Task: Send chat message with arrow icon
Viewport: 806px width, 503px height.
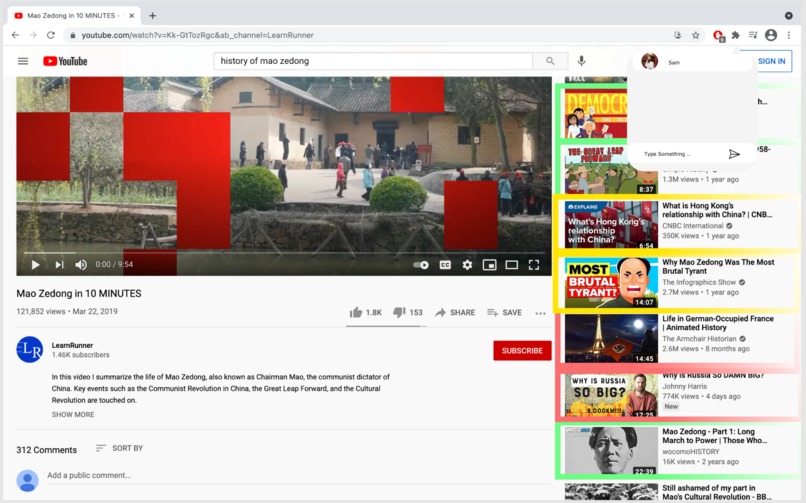Action: (734, 154)
